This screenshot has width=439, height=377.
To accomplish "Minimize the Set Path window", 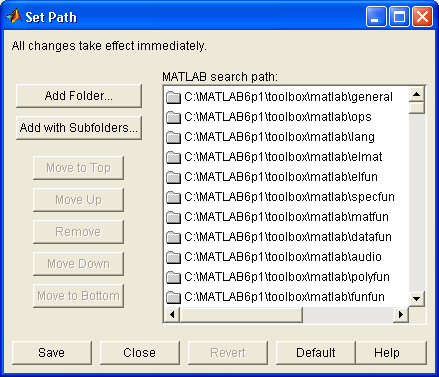I will [376, 17].
